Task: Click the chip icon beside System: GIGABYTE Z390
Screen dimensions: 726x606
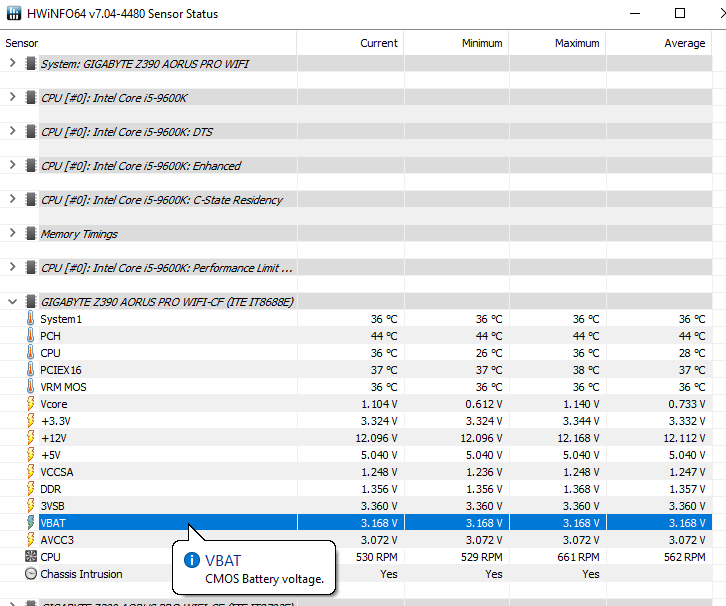Action: [31, 63]
